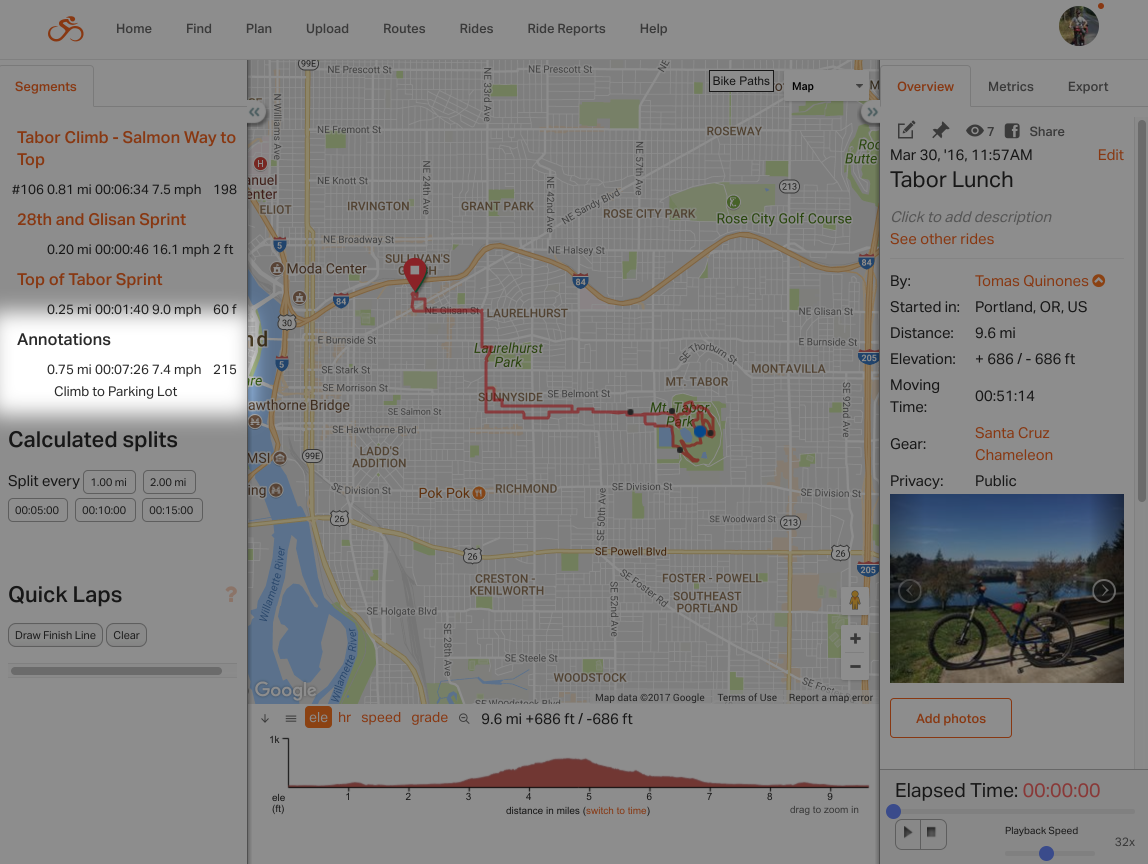This screenshot has width=1148, height=864.
Task: Zoom in on the map
Action: pyautogui.click(x=854, y=638)
